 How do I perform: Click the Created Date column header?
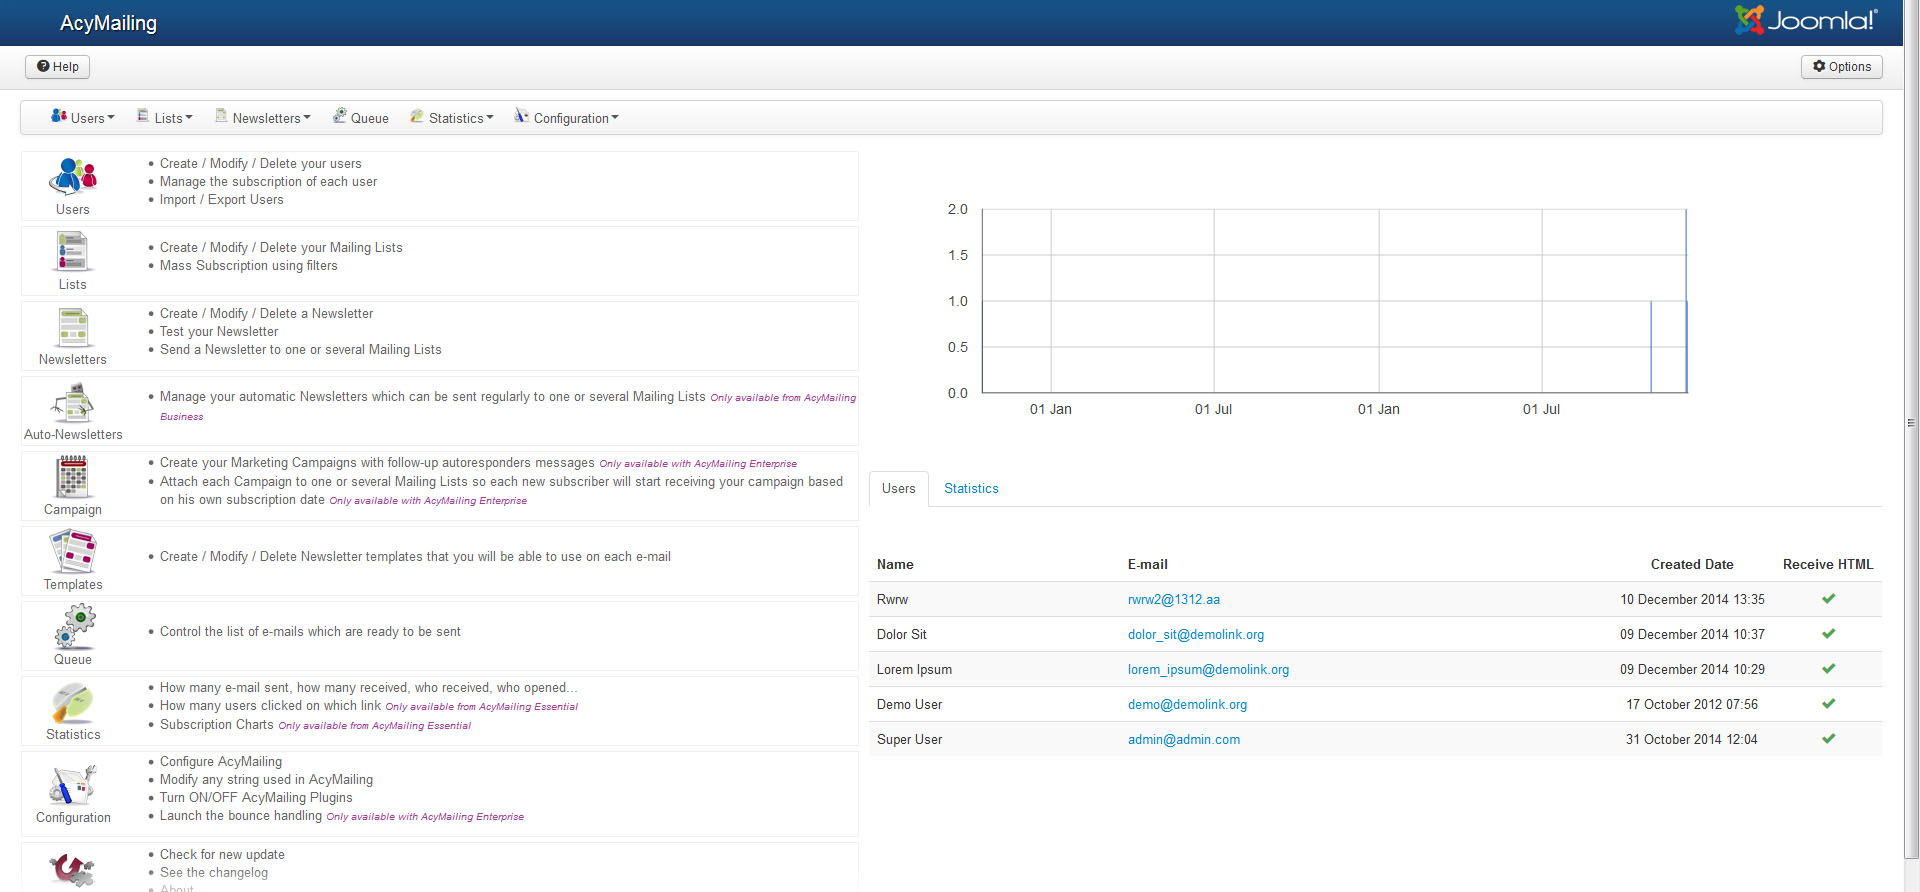coord(1692,564)
